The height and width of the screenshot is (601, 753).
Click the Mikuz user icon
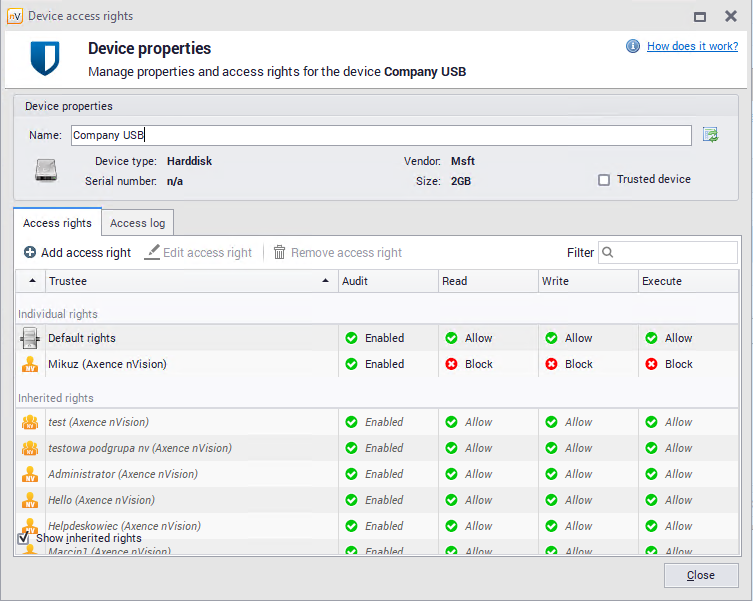click(30, 364)
